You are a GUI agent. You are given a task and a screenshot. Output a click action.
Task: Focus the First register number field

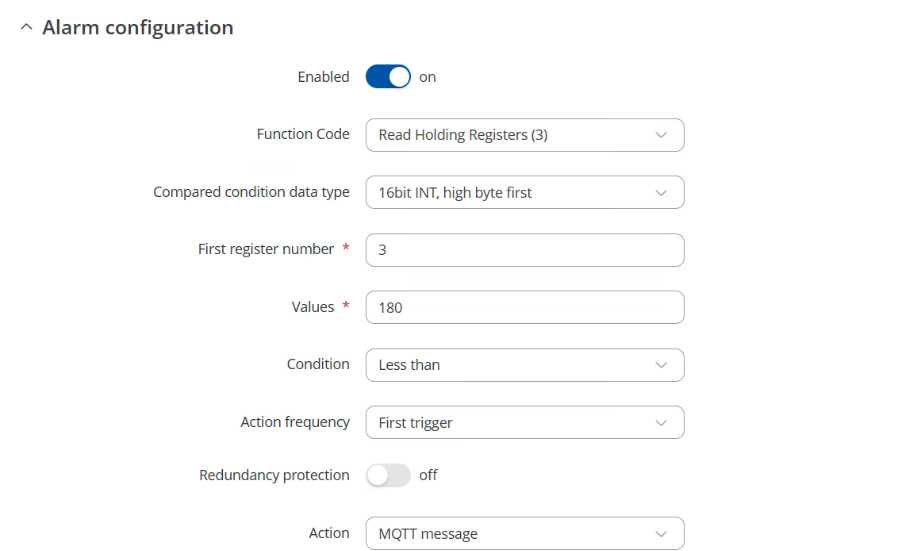[525, 250]
